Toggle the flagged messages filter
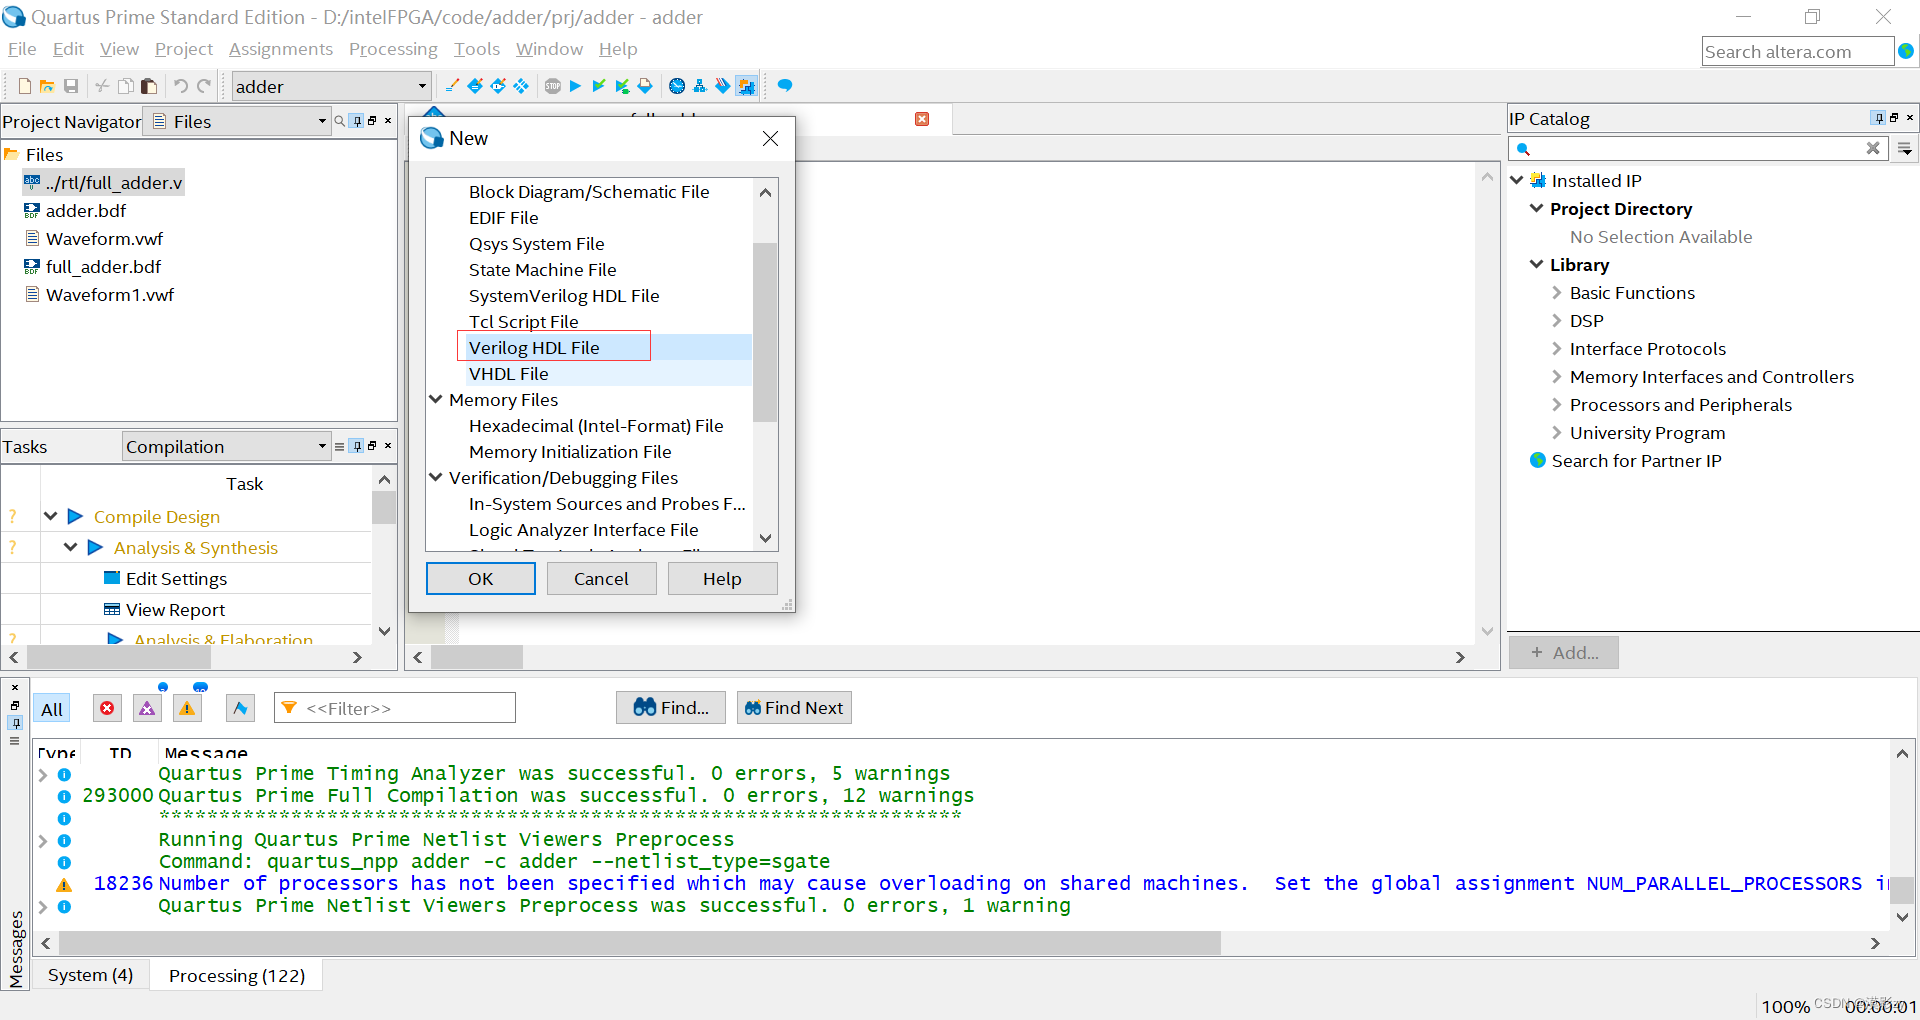This screenshot has width=1920, height=1020. tap(240, 708)
